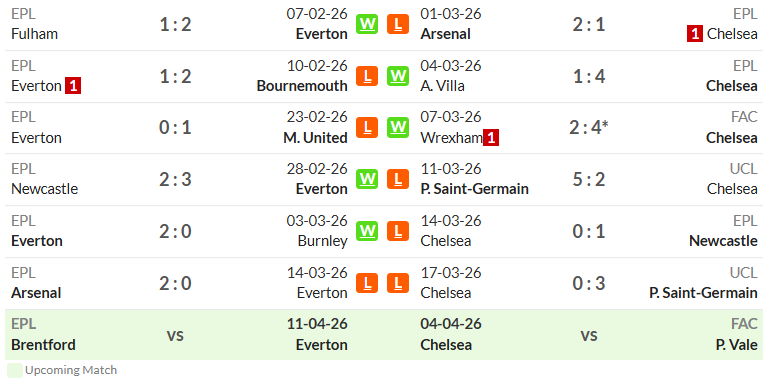Click the red card icon beside Wrexham
This screenshot has width=766, height=390.
[x=491, y=138]
